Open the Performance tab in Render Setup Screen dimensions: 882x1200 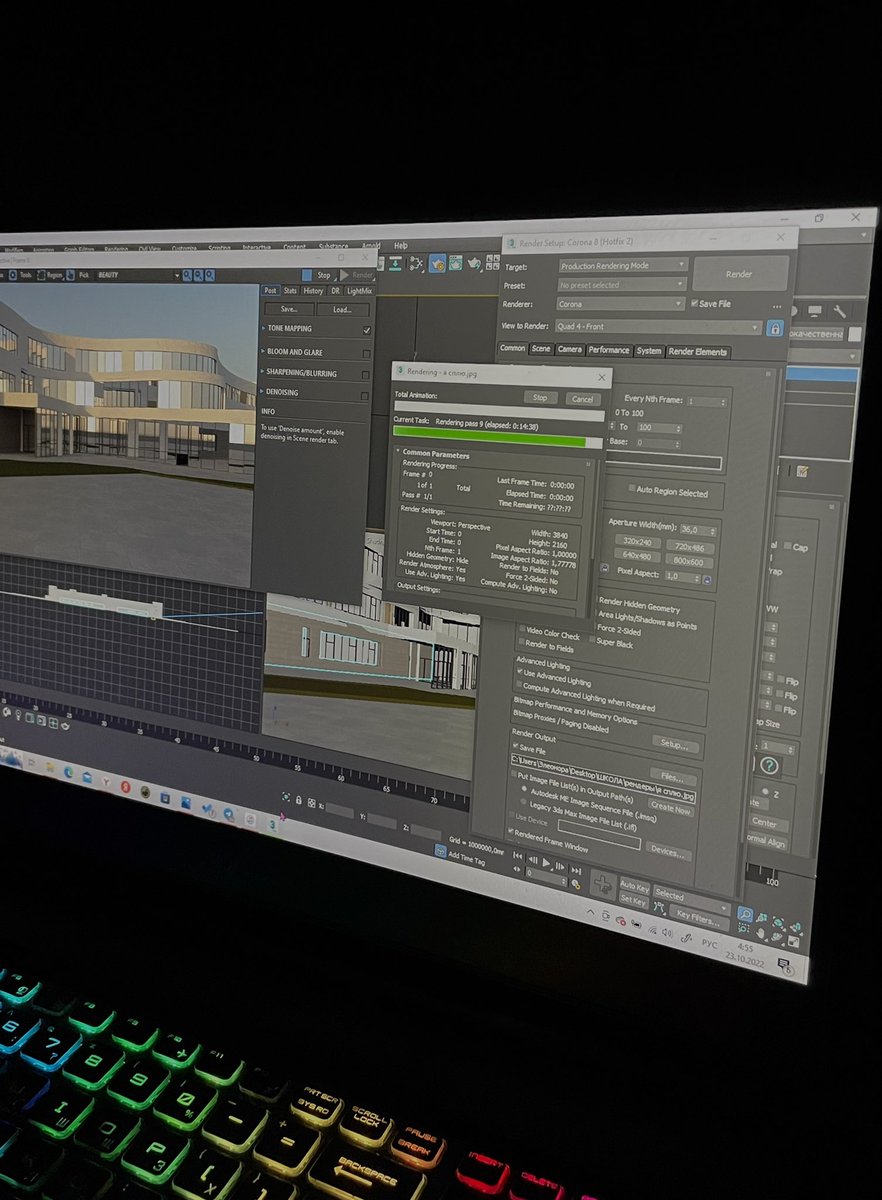(609, 351)
